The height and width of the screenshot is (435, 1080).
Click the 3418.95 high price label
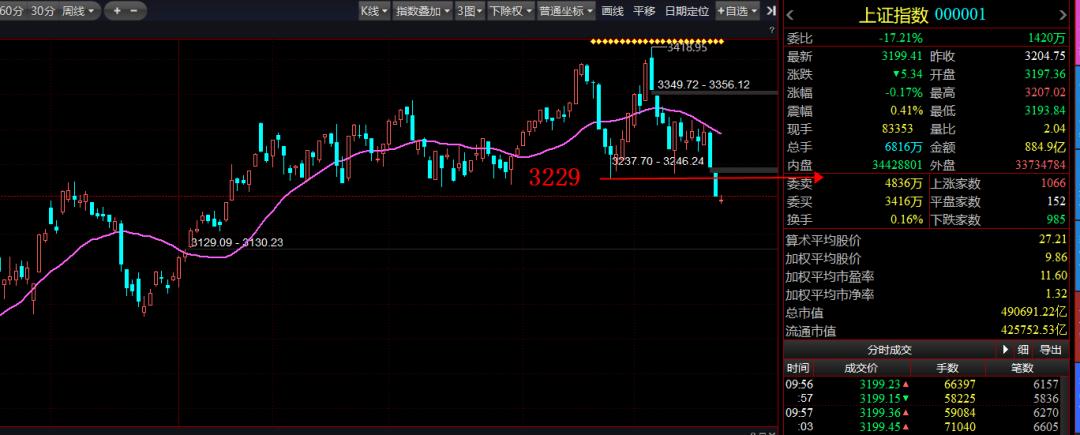coord(687,47)
